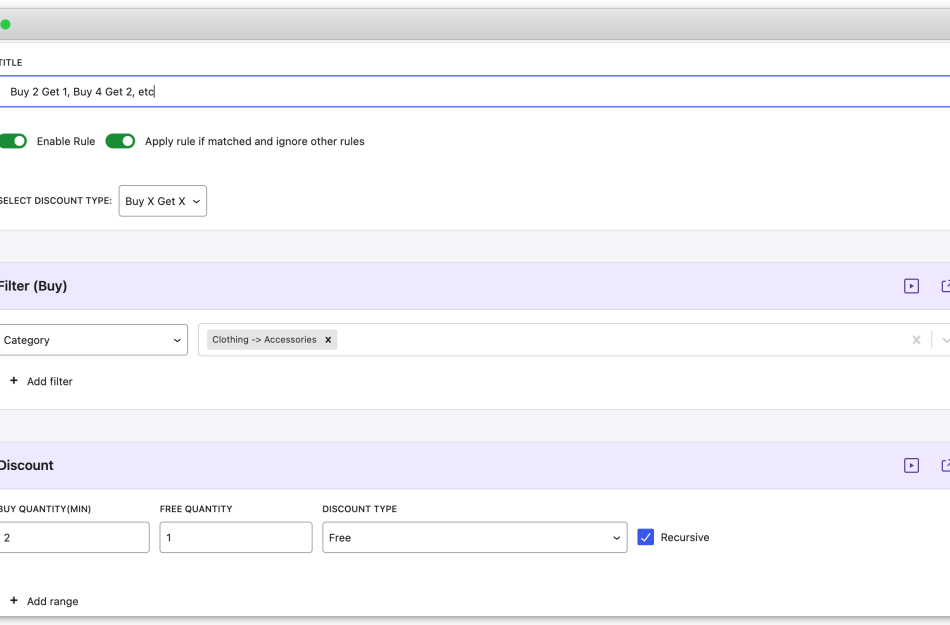Open the Filter (Buy) documentation link
The width and height of the screenshot is (950, 625).
click(x=945, y=285)
